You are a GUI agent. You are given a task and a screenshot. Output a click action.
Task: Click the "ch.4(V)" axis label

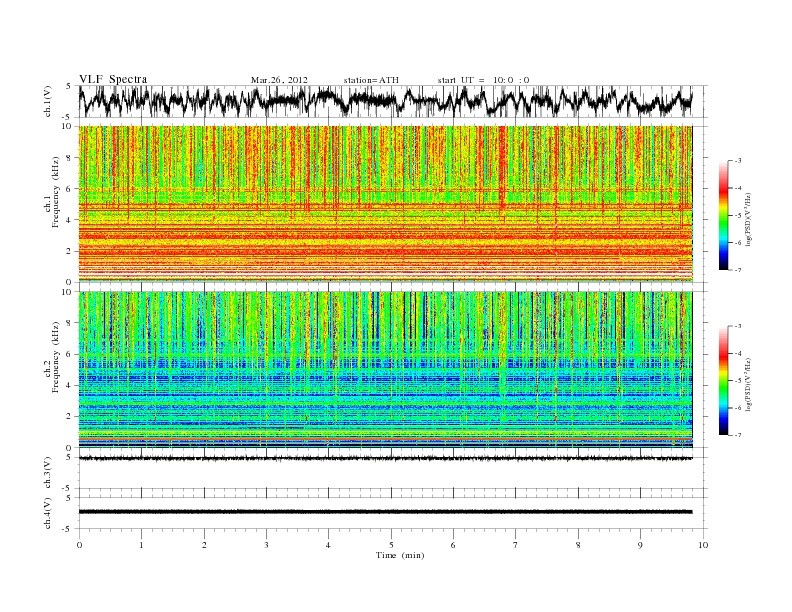(x=48, y=513)
